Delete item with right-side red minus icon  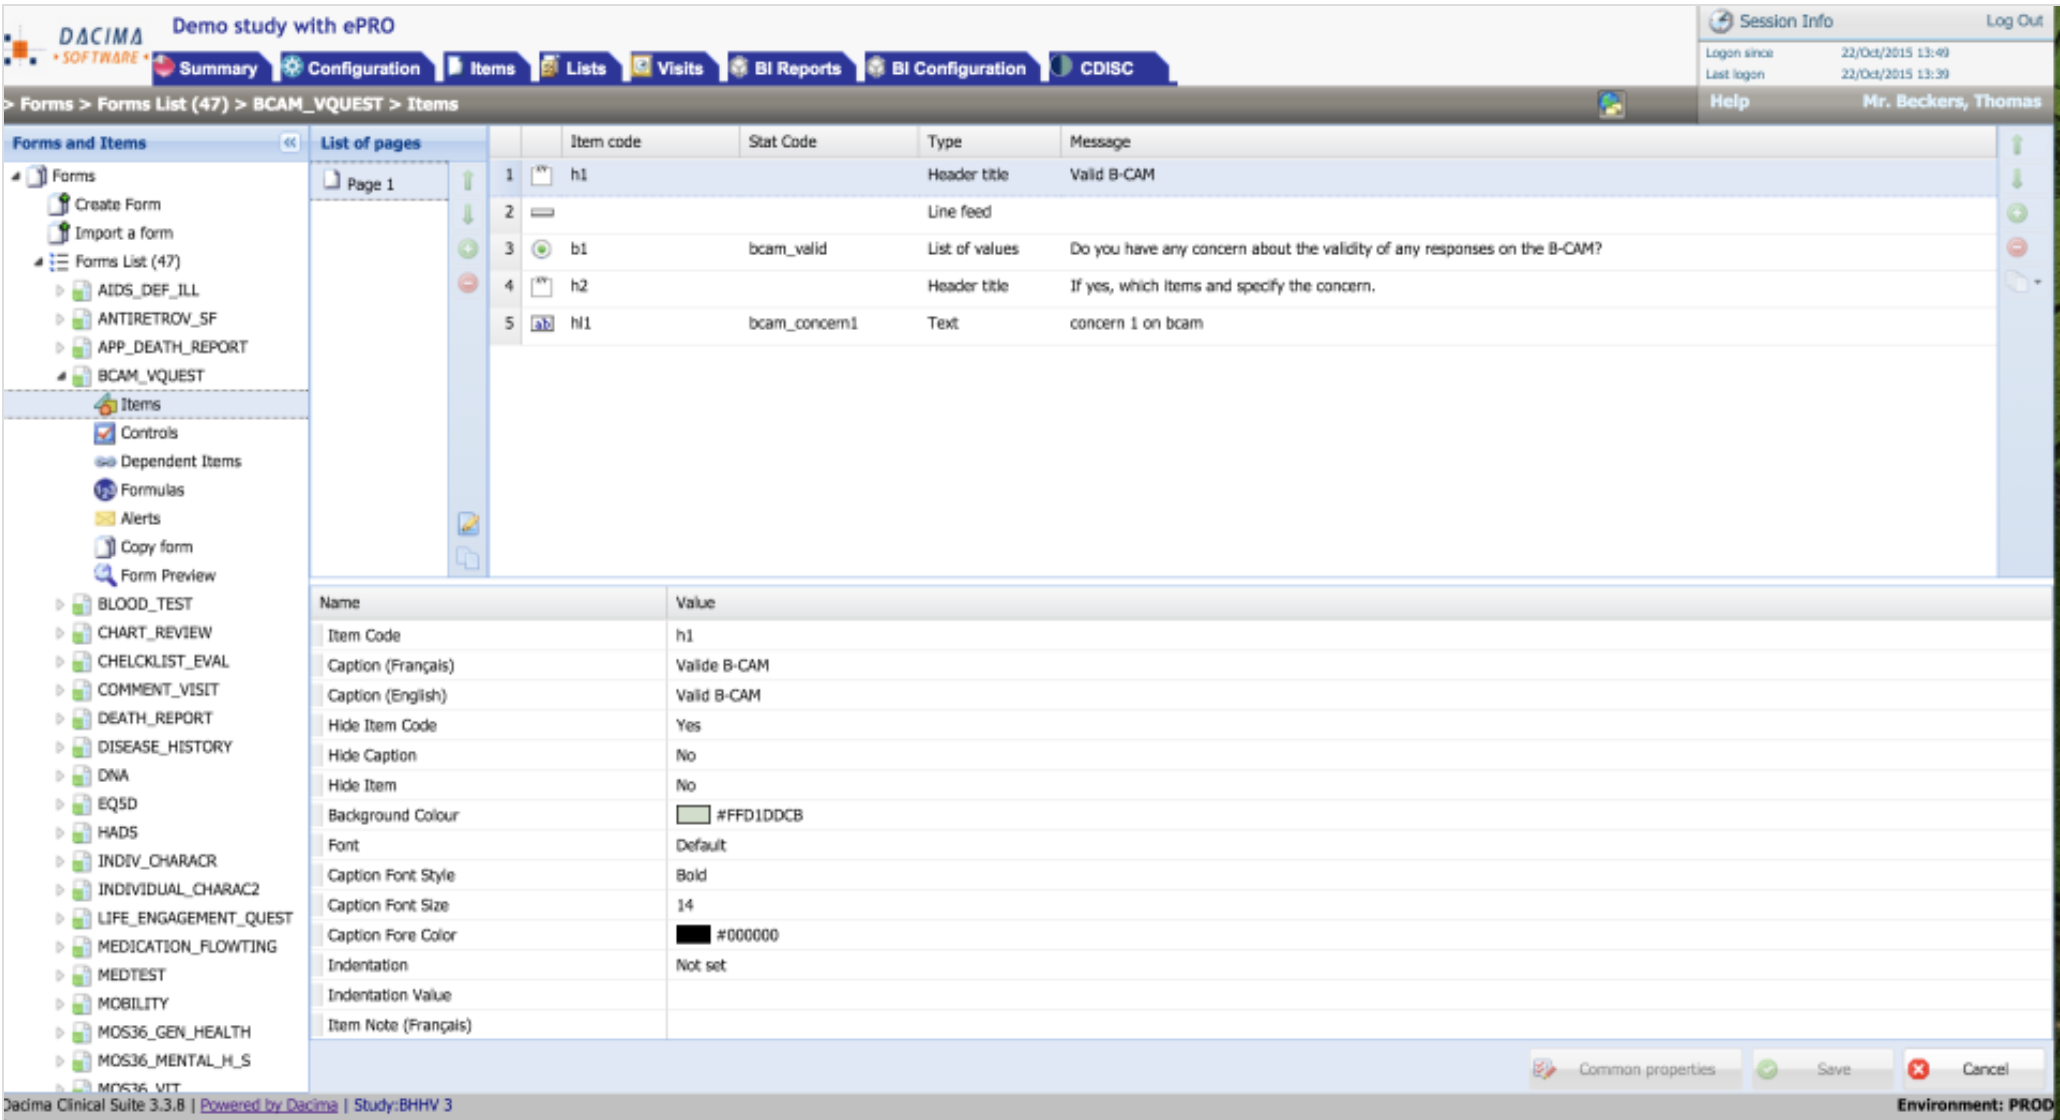tap(2017, 247)
